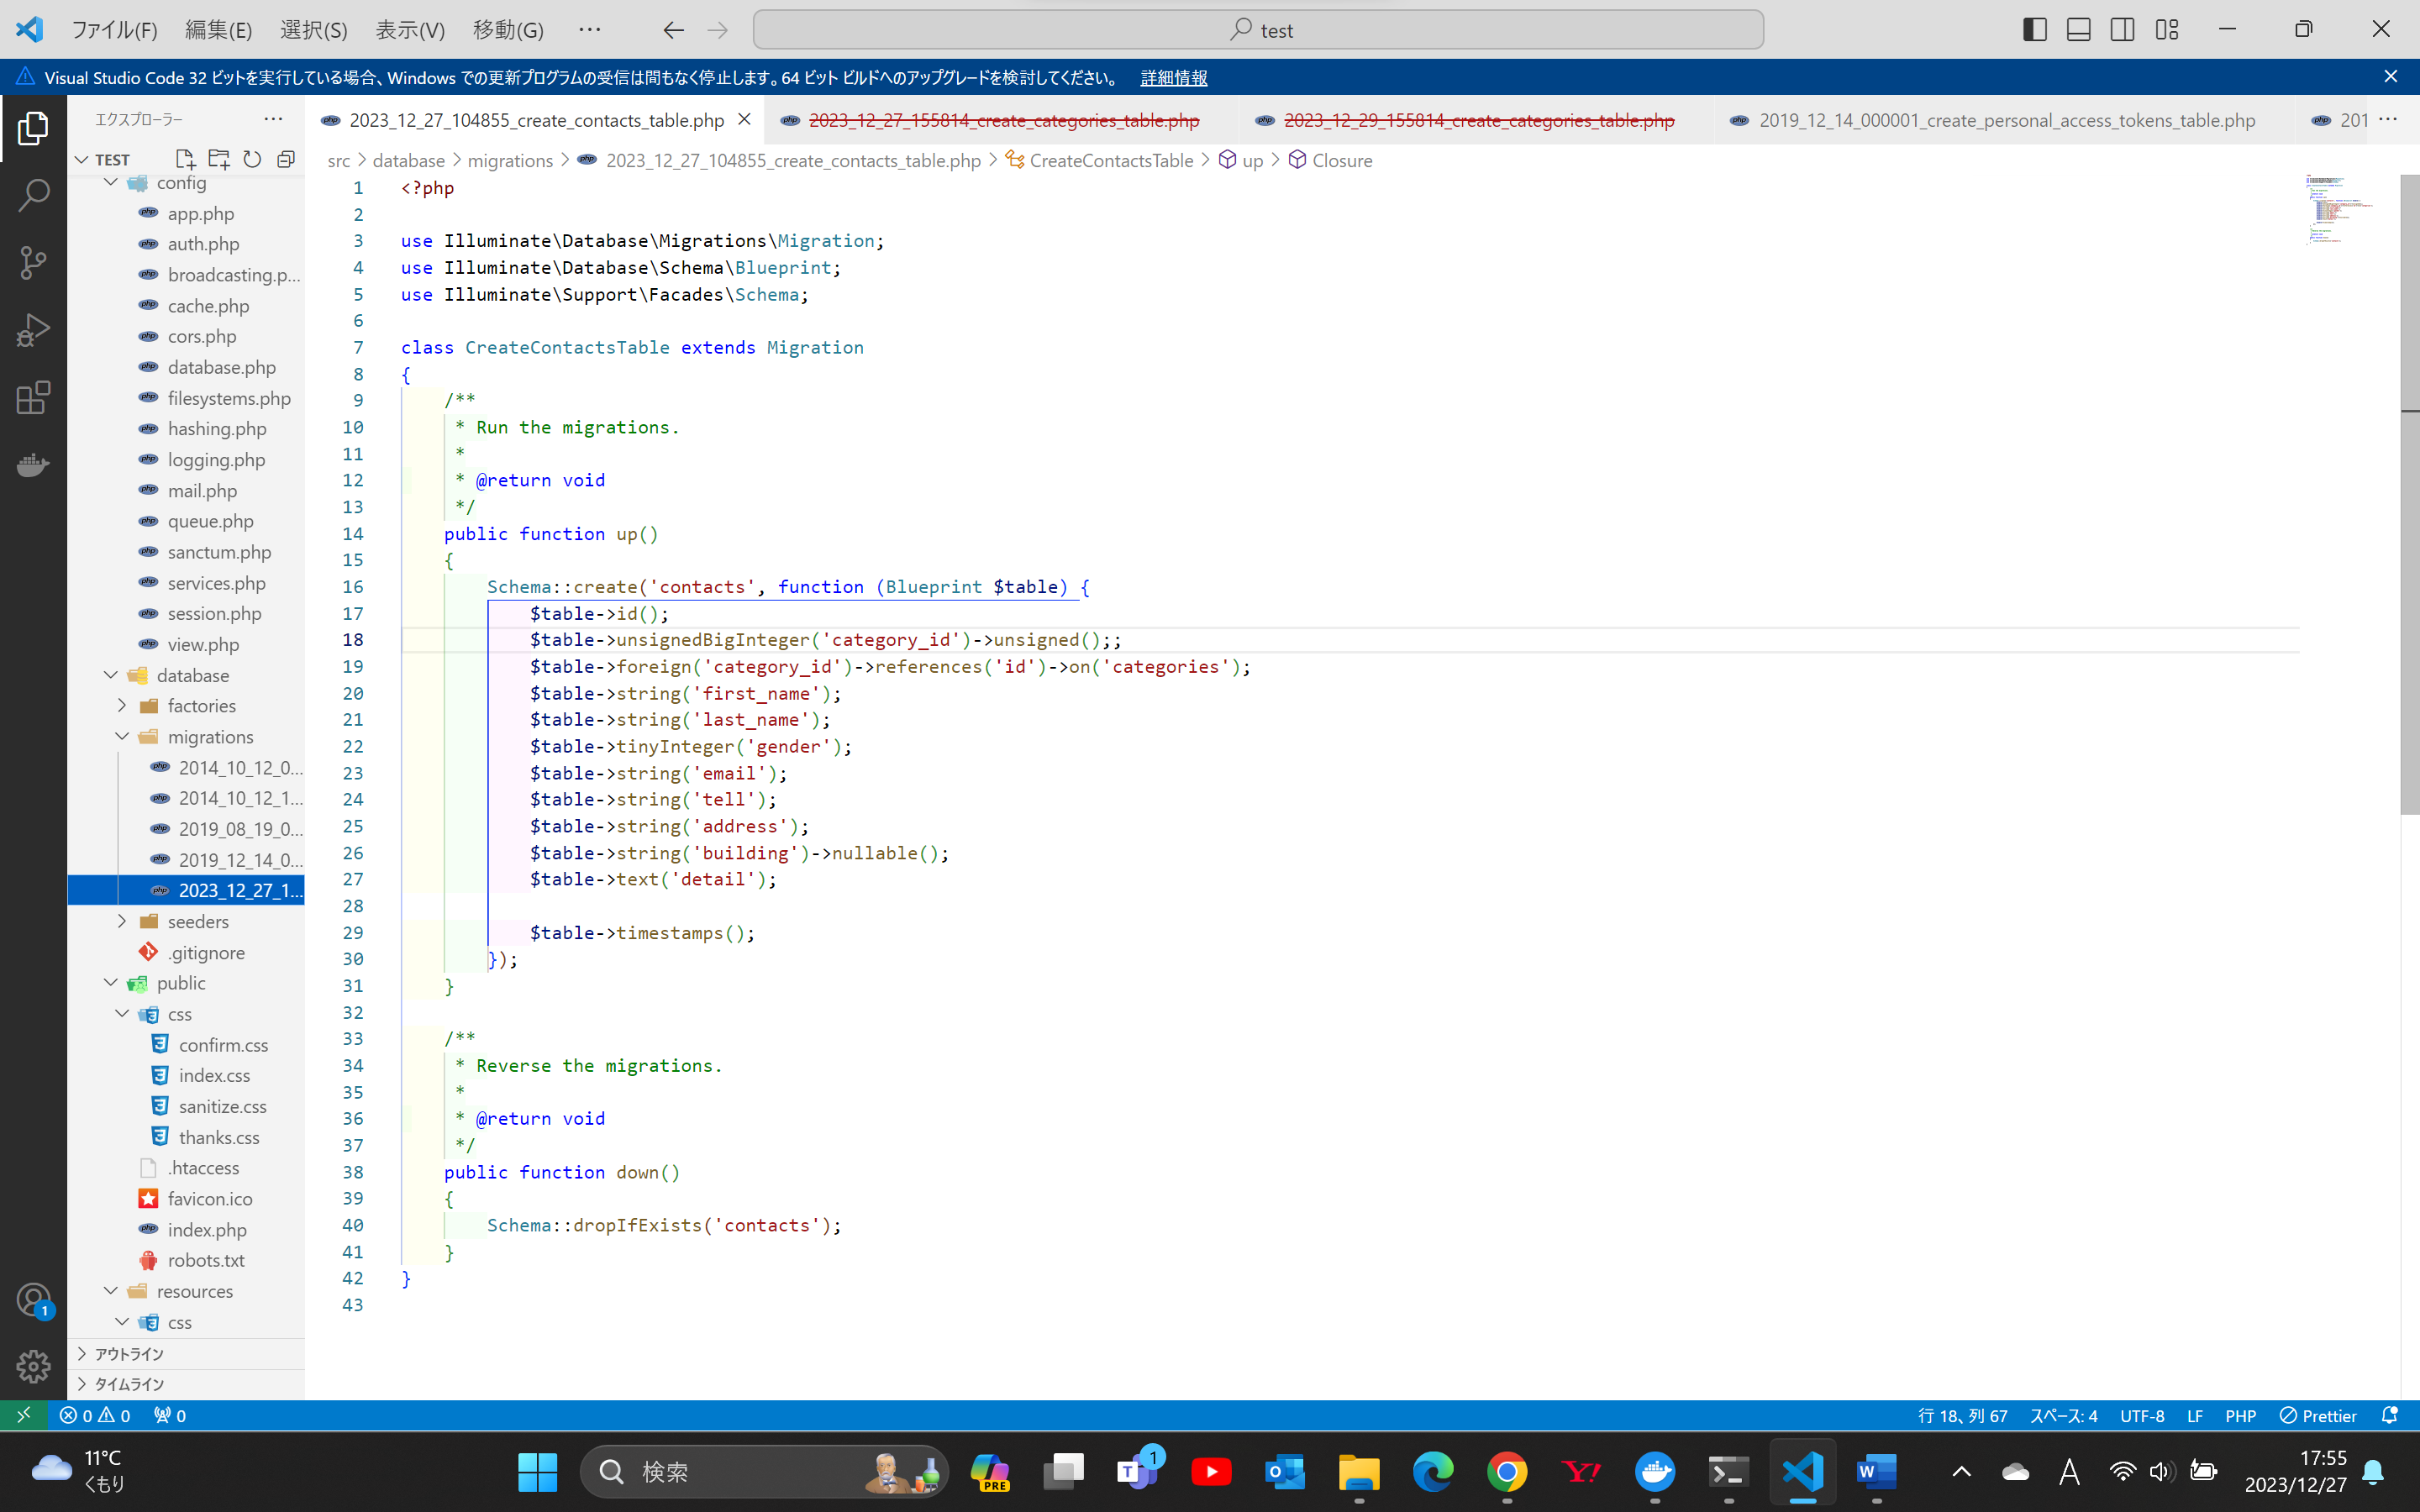This screenshot has height=1512, width=2420.
Task: Click Prettier status bar button
Action: [x=2318, y=1415]
